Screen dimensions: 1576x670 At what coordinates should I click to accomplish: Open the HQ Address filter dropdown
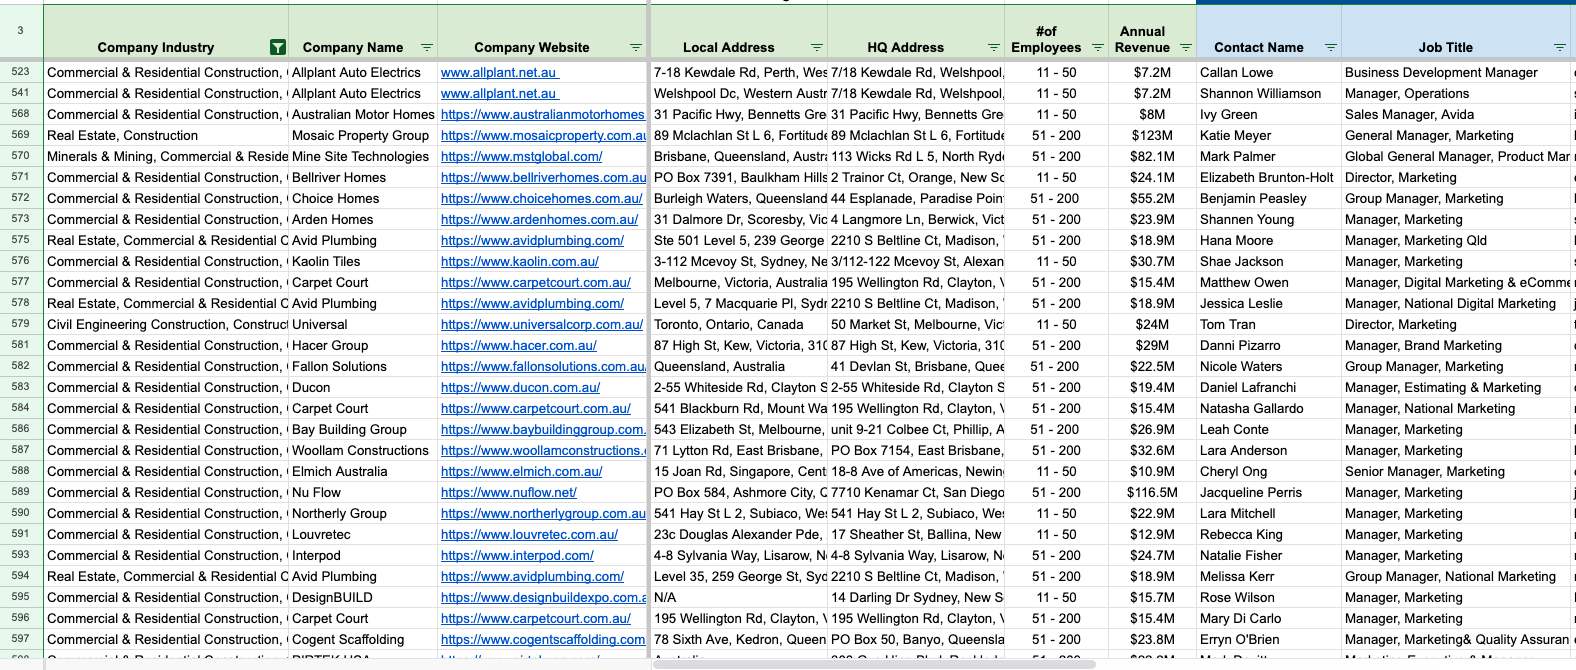click(x=994, y=47)
